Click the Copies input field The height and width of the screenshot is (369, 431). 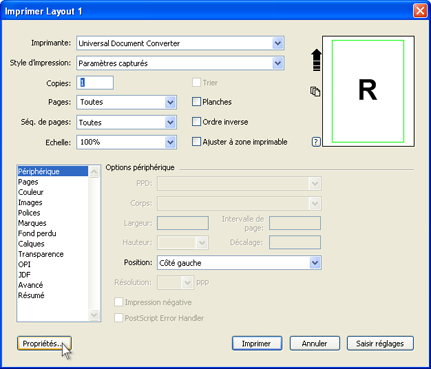click(95, 83)
